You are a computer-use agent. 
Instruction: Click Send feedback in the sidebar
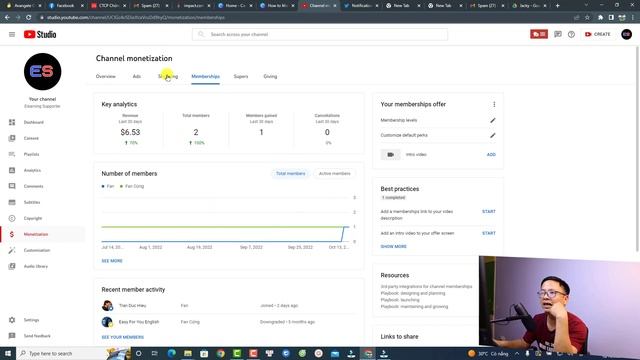37,336
